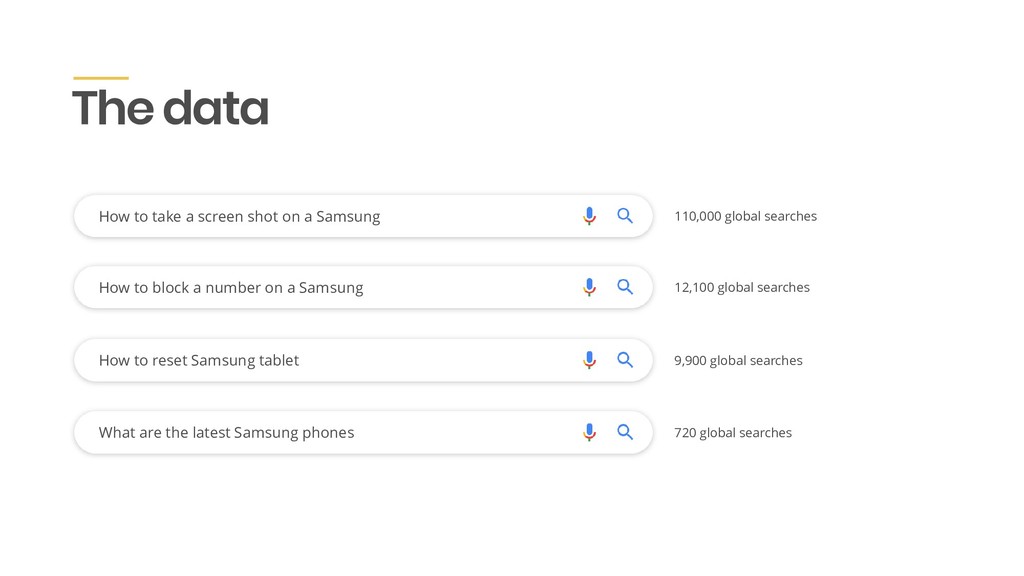Click 'The data' heading
Screen dimensions: 1024x576
tap(170, 108)
